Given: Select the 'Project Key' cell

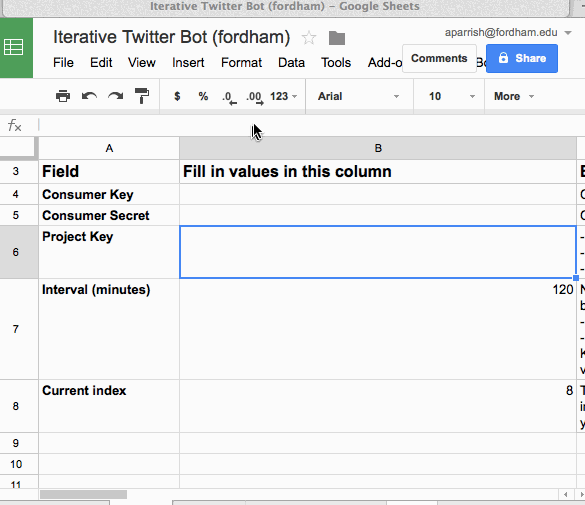Looking at the screenshot, I should click(109, 252).
